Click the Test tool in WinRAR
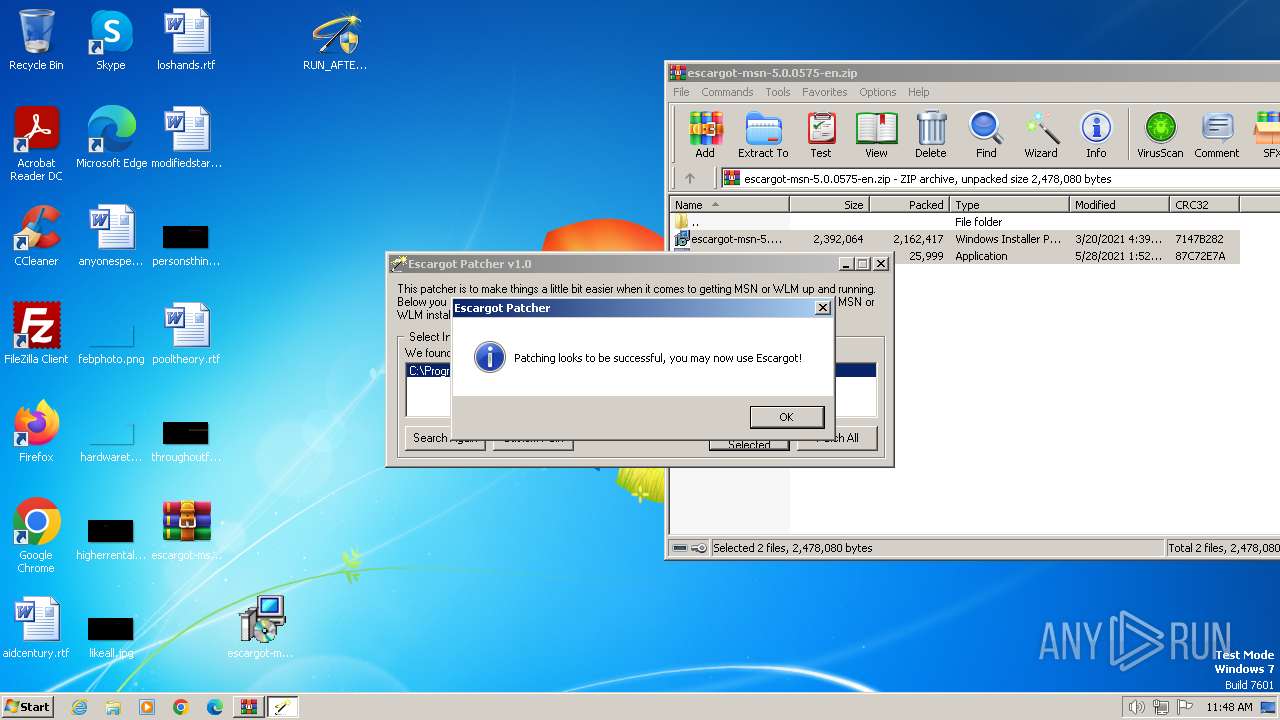This screenshot has height=720, width=1280. click(821, 135)
